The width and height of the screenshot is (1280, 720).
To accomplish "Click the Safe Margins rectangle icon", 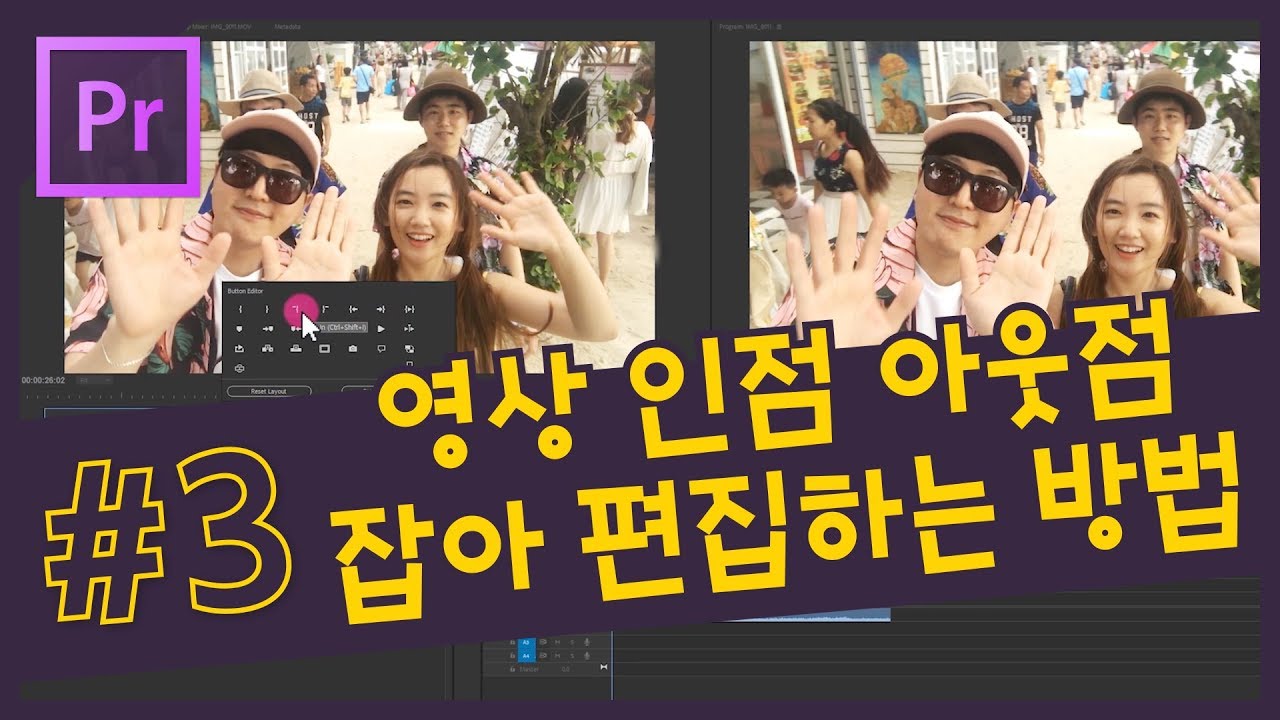I will [x=324, y=349].
